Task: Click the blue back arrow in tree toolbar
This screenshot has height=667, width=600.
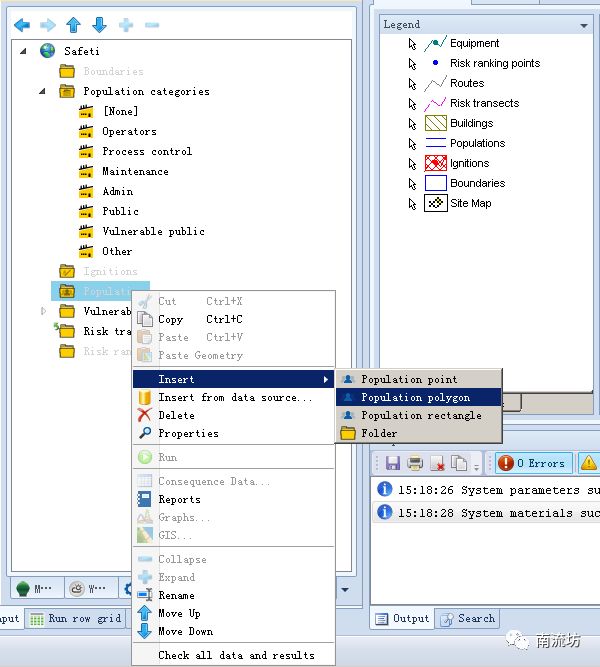Action: (22, 25)
